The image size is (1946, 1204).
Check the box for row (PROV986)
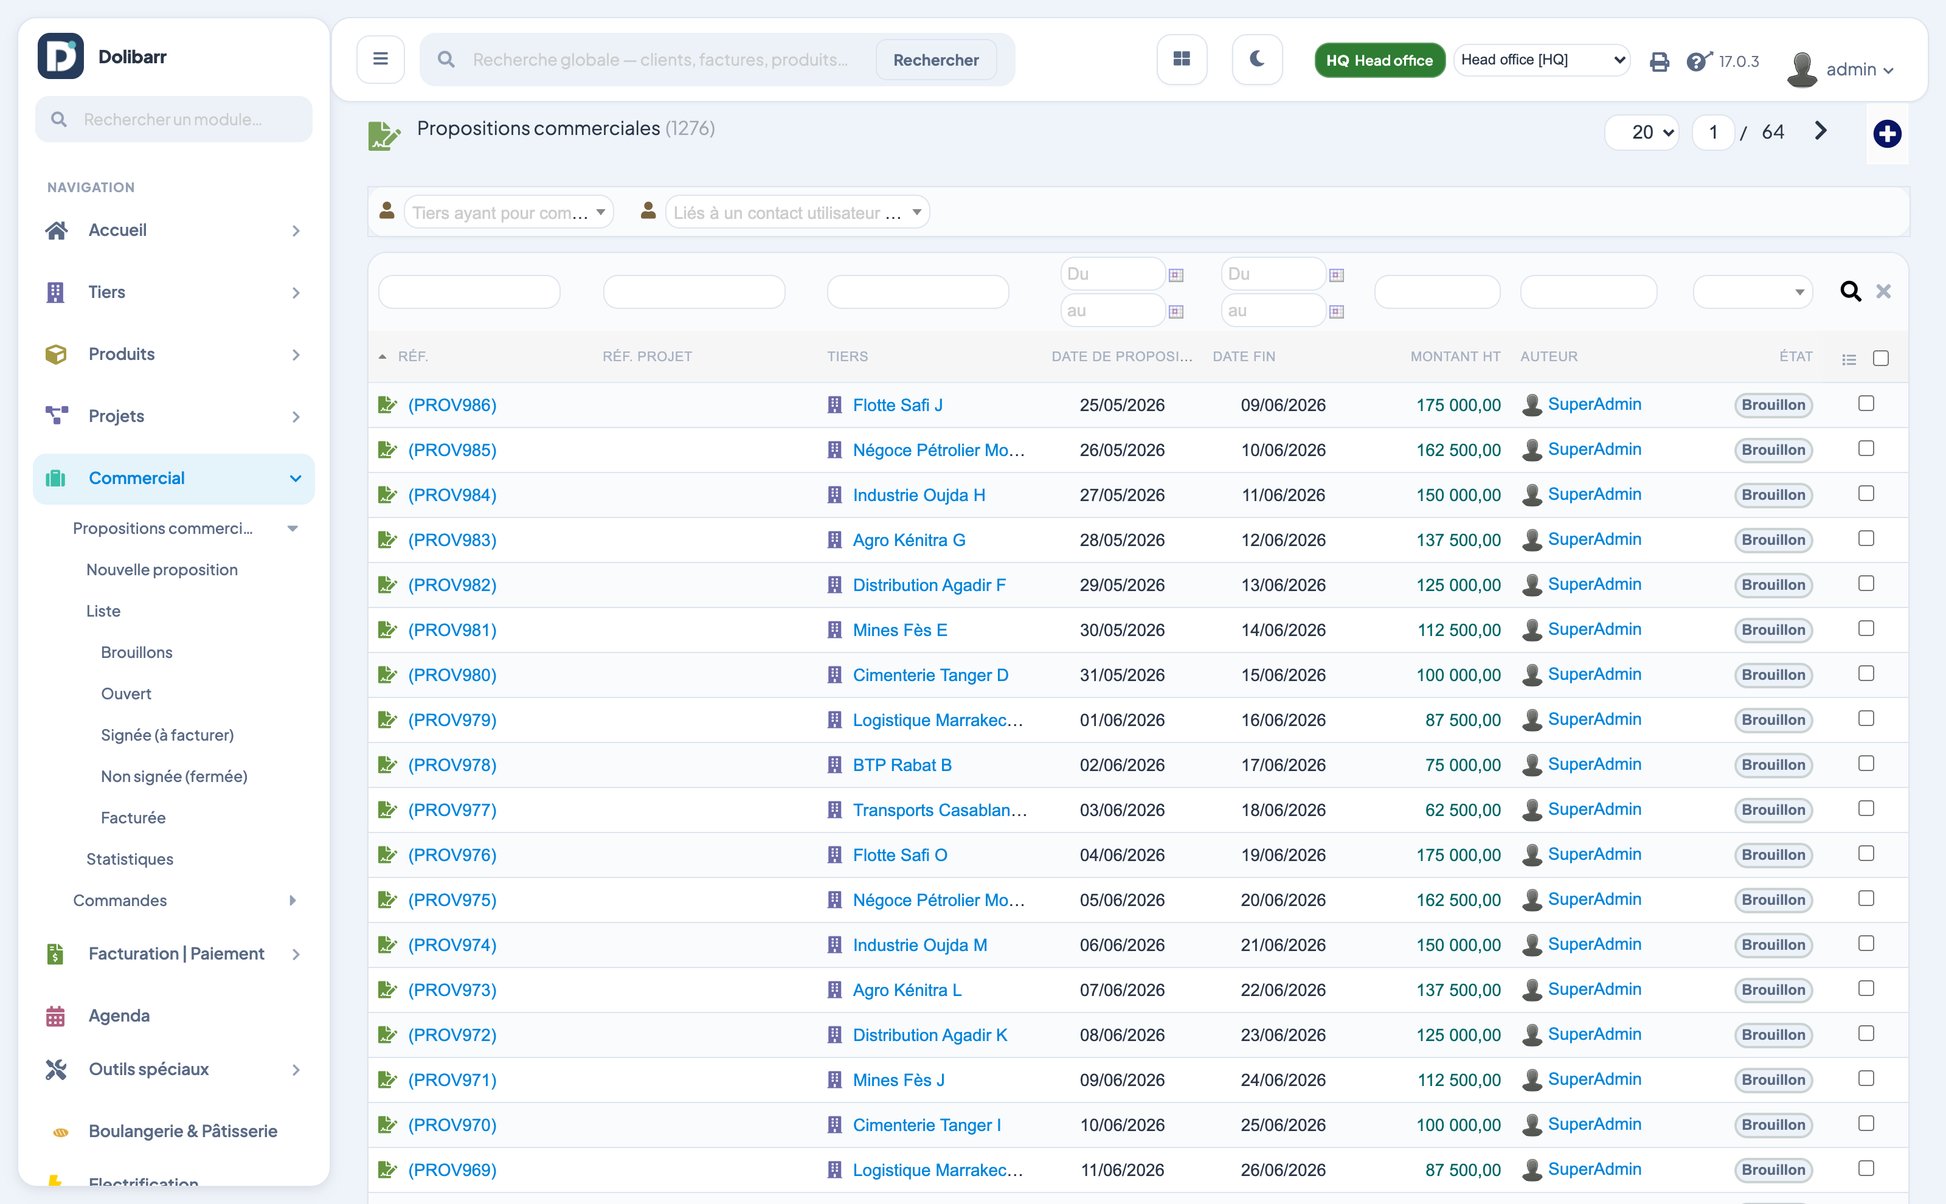coord(1866,404)
